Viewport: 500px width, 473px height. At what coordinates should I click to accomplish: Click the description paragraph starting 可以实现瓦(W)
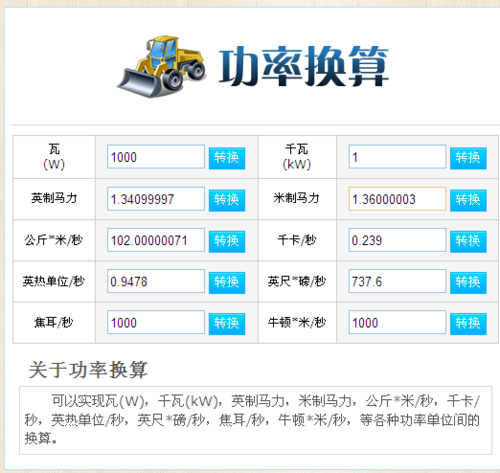[252, 419]
